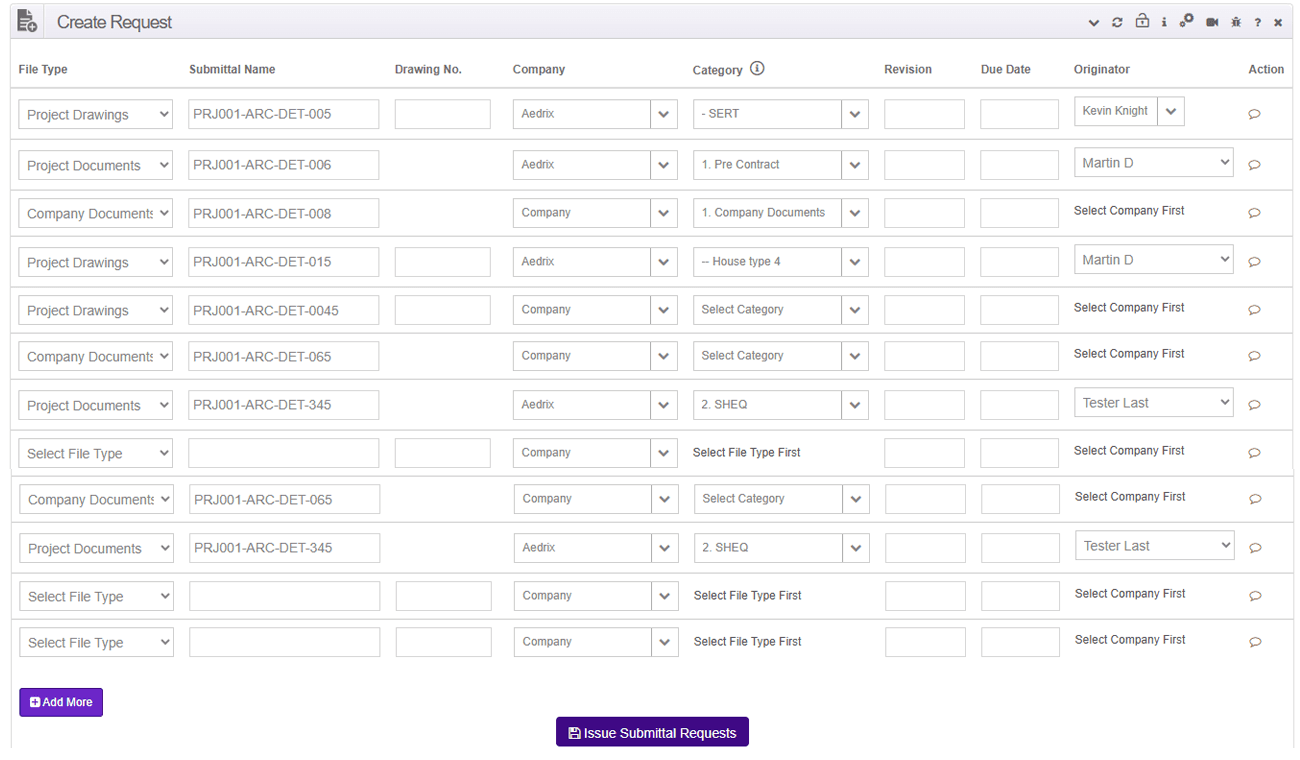Image resolution: width=1300 pixels, height=760 pixels.
Task: Collapse the panel using the header chevron
Action: (1093, 22)
